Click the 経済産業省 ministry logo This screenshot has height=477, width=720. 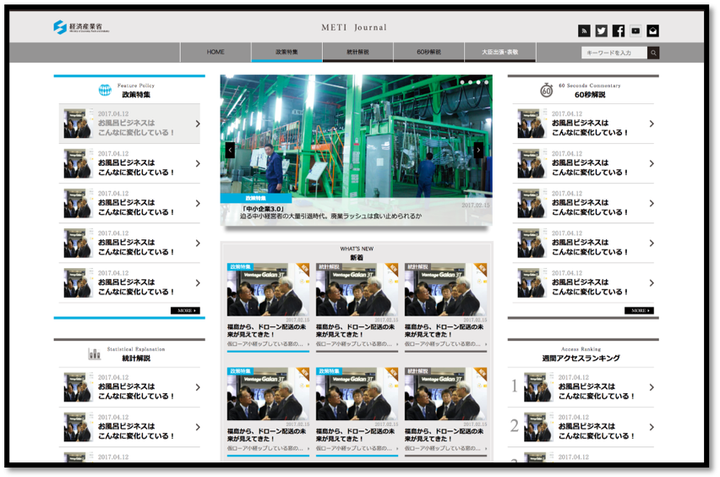(81, 27)
